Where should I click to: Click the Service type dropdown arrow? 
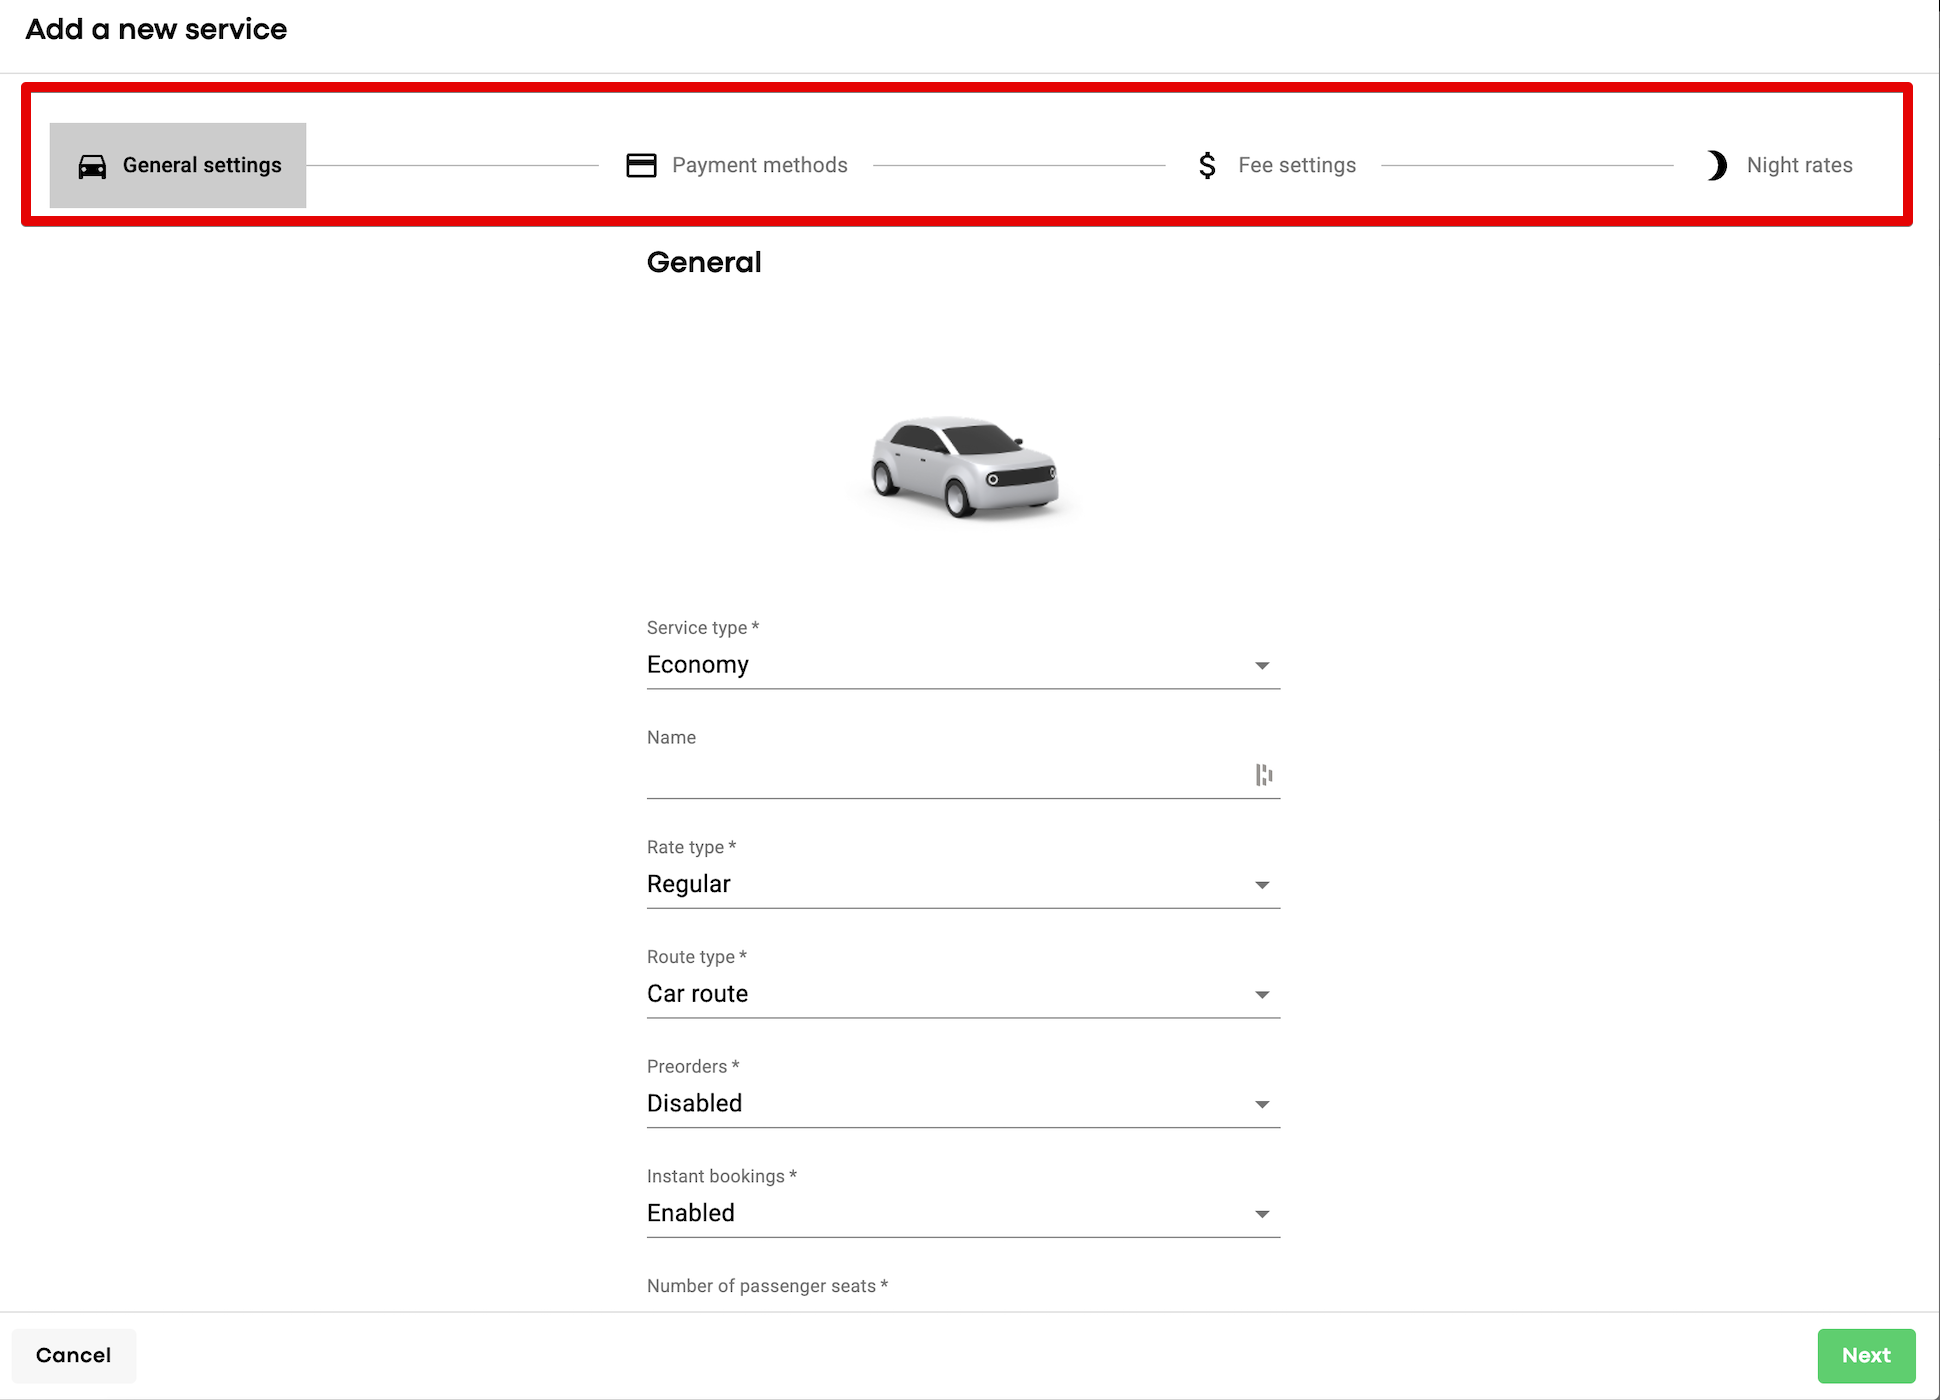point(1262,666)
